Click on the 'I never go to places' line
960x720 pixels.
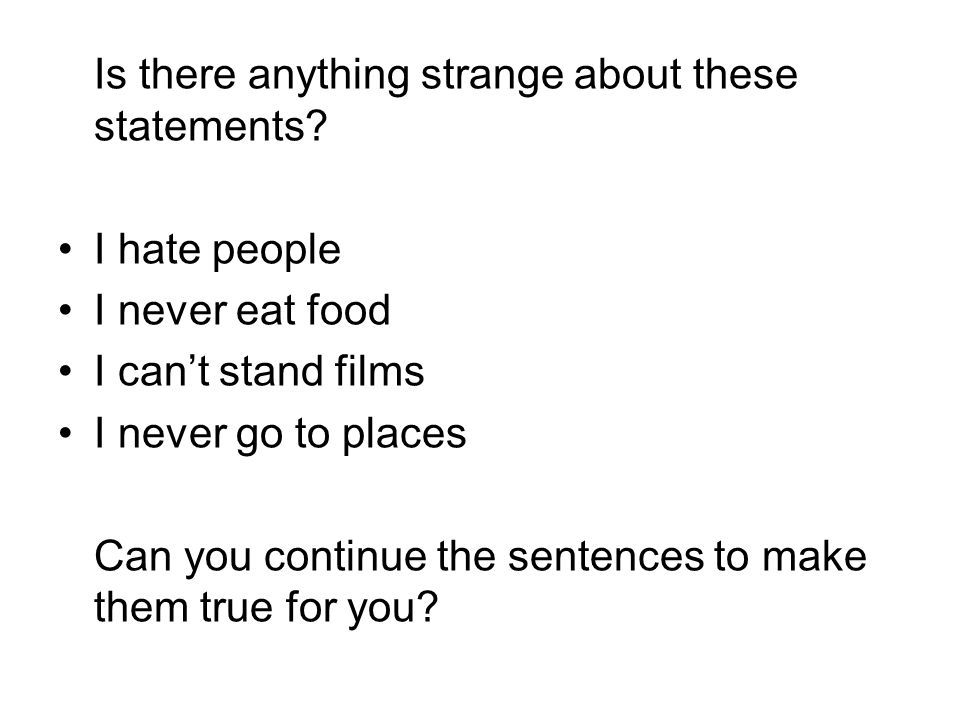(280, 433)
